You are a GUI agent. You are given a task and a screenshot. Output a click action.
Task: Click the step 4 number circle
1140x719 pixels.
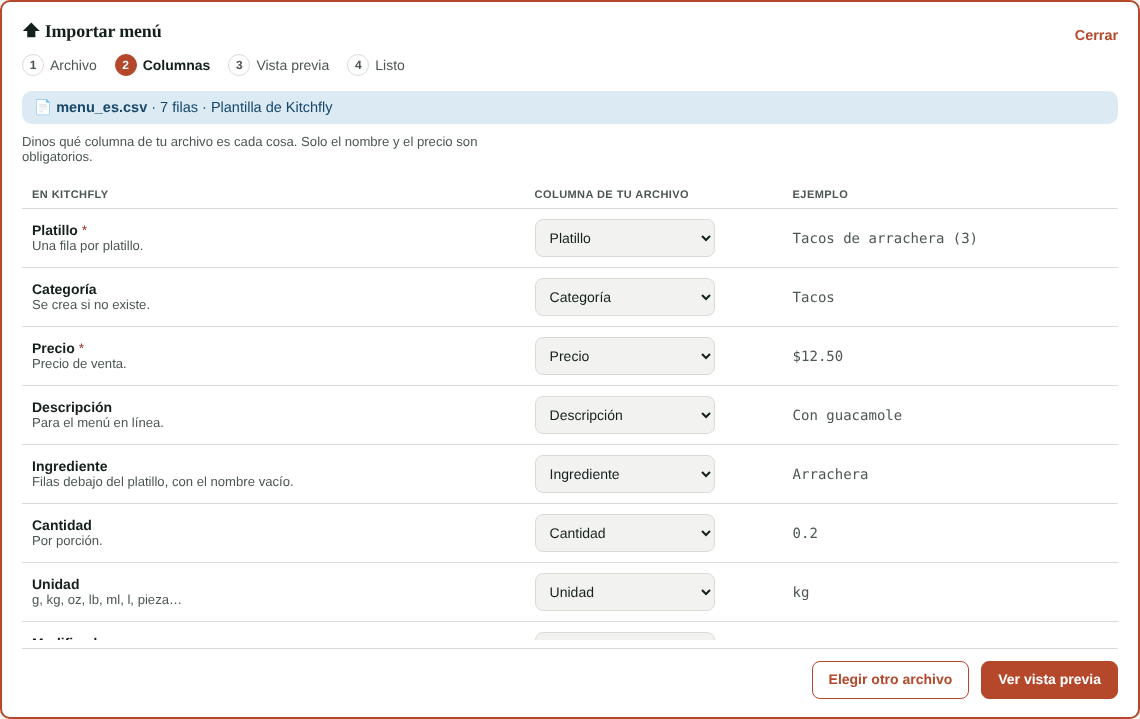pyautogui.click(x=358, y=65)
